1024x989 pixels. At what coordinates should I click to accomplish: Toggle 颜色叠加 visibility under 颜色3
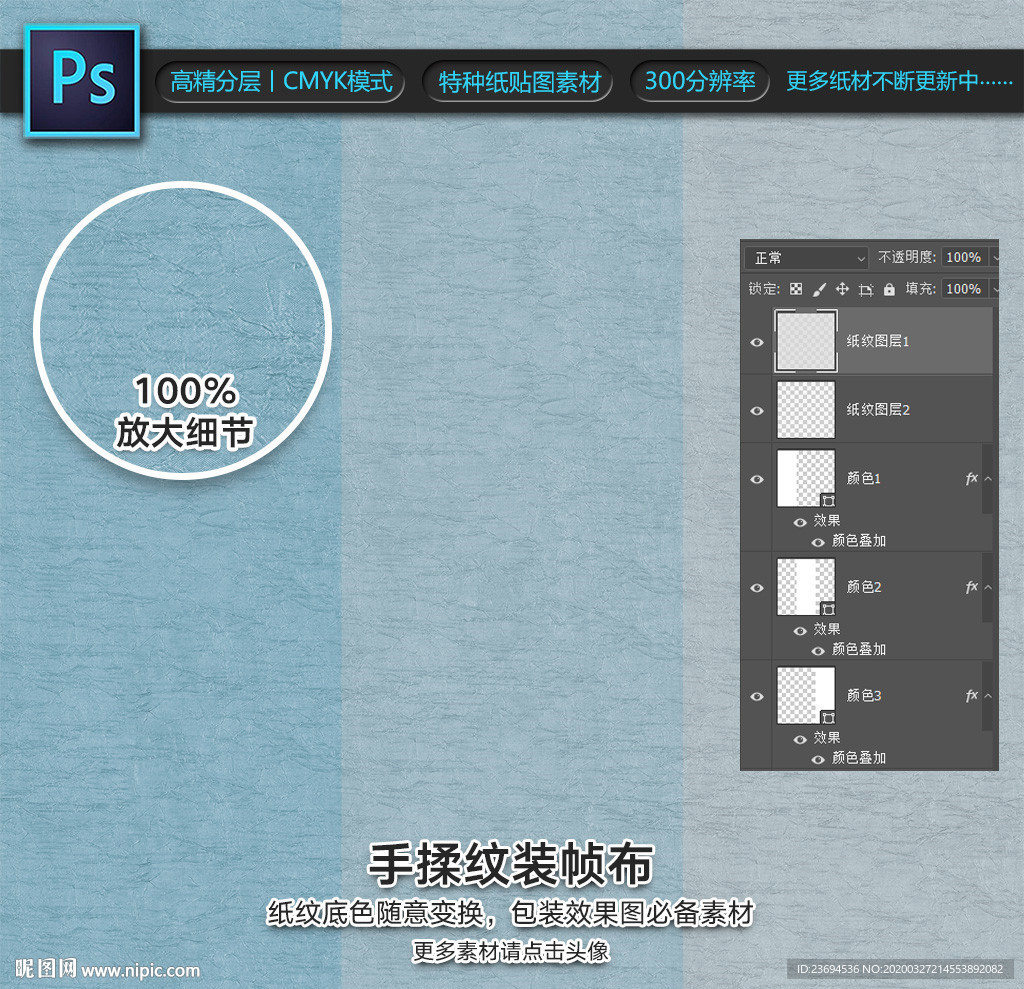(x=818, y=759)
